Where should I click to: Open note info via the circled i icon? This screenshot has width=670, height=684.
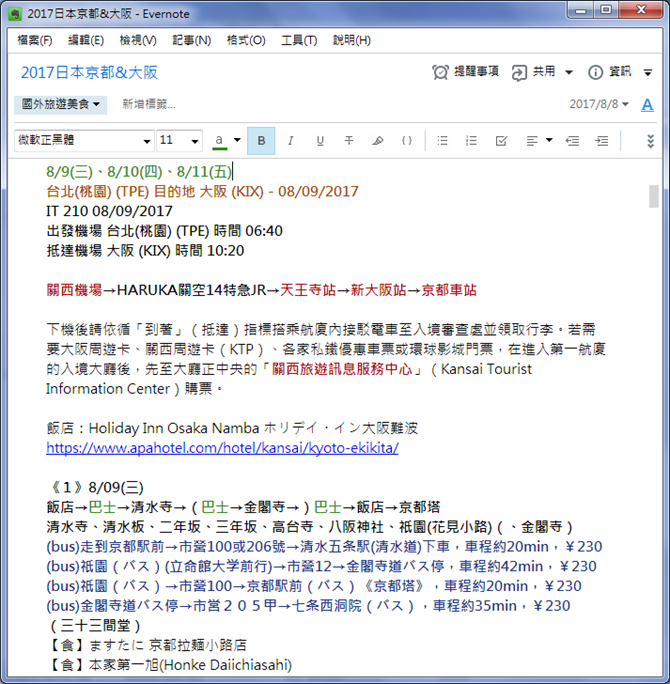pyautogui.click(x=595, y=72)
